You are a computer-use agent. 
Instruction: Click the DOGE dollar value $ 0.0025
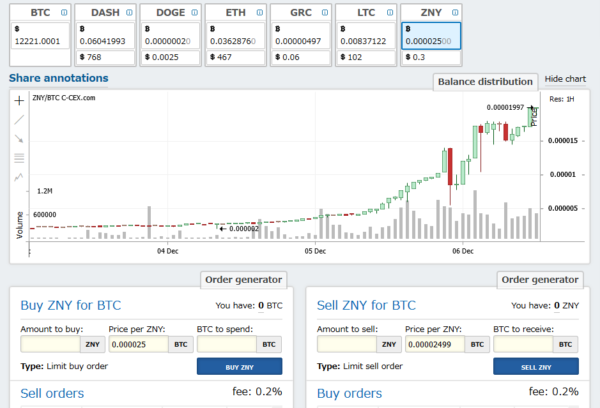170,57
